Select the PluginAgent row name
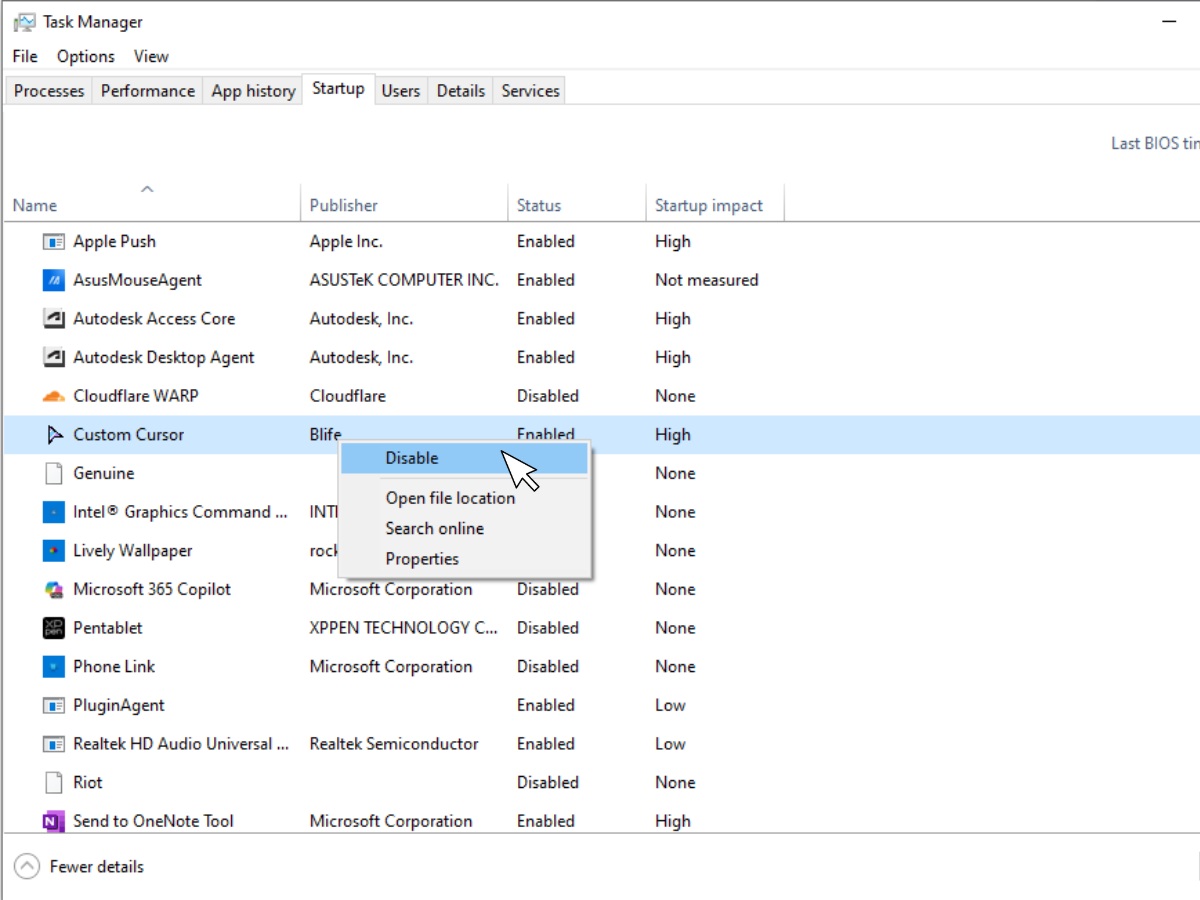Viewport: 1200px width, 900px height. 119,705
